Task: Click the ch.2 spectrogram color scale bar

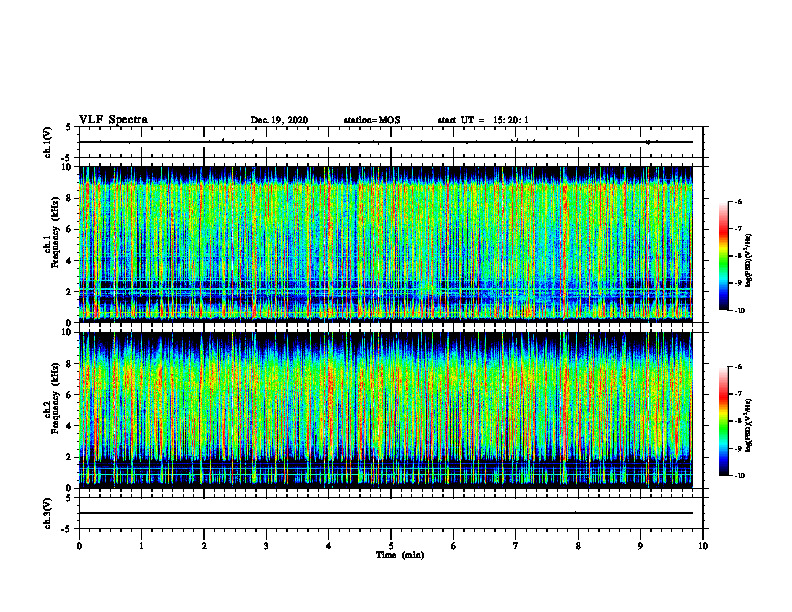Action: [x=723, y=421]
